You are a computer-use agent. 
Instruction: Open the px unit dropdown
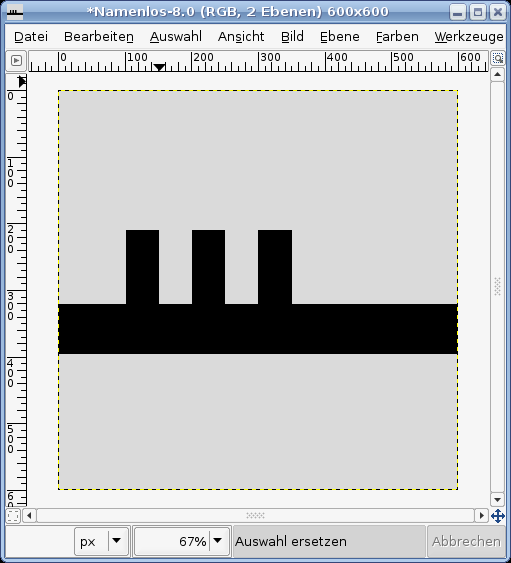(101, 541)
